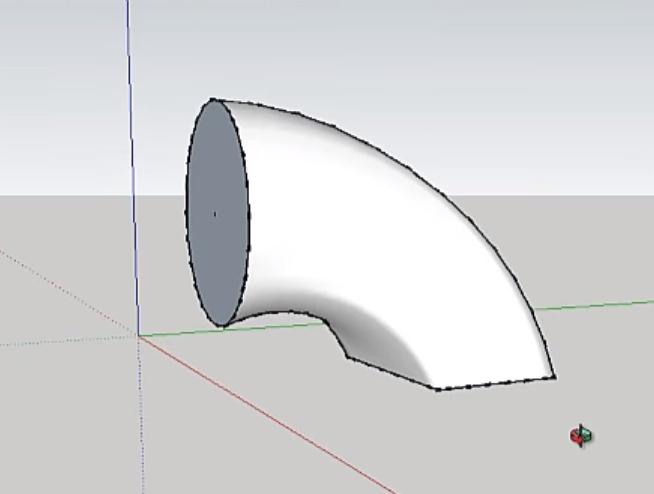Select the bottom straight edge of pipe opening
Viewport: 654px width, 494px height.
click(495, 383)
